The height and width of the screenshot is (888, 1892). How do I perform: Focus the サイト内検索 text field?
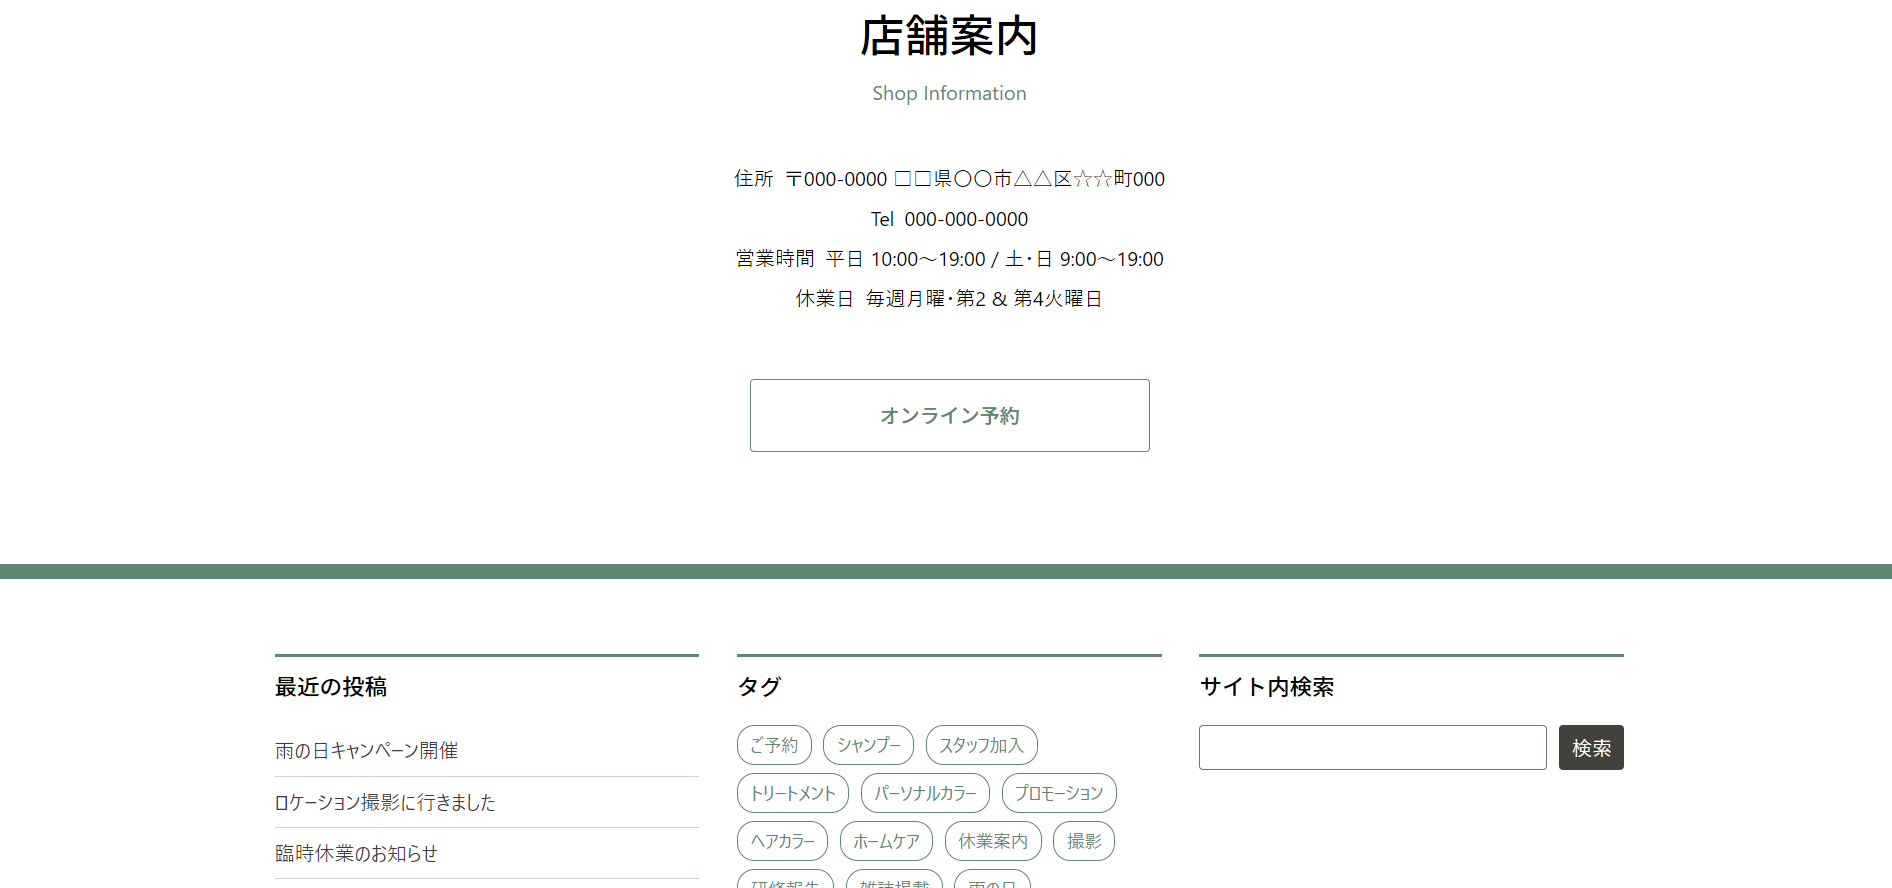(x=1372, y=748)
